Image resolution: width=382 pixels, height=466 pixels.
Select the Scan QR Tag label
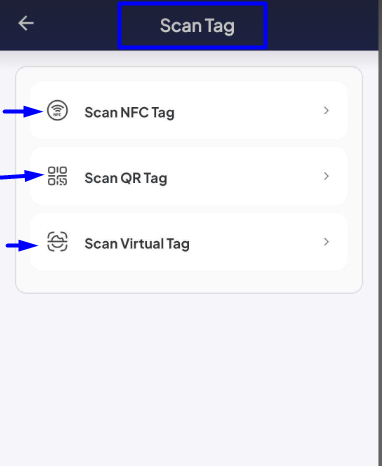click(x=126, y=178)
